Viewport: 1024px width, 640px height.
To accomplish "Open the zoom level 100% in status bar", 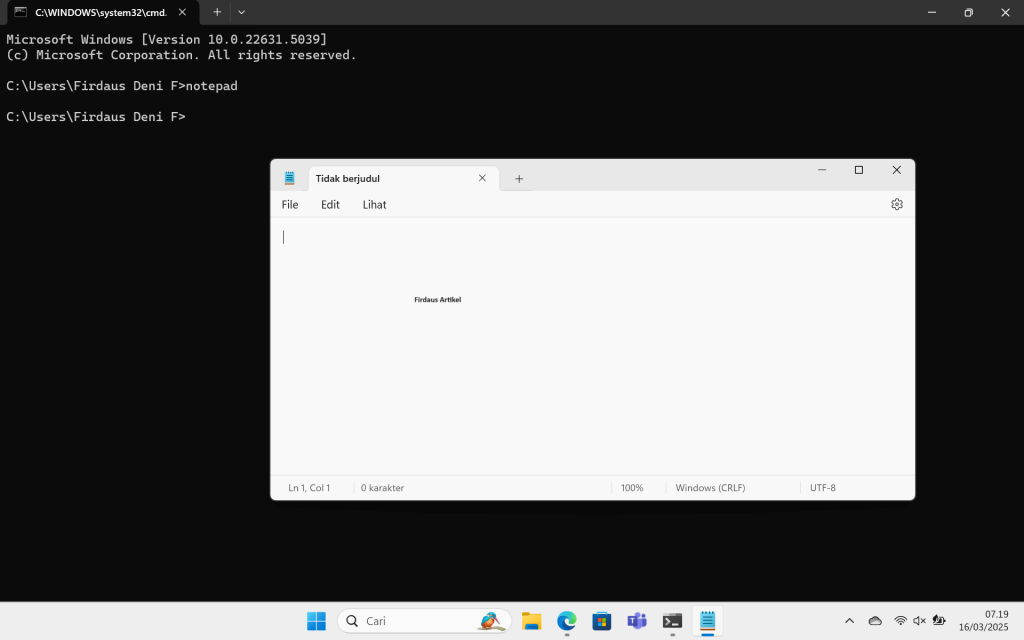I will 632,488.
